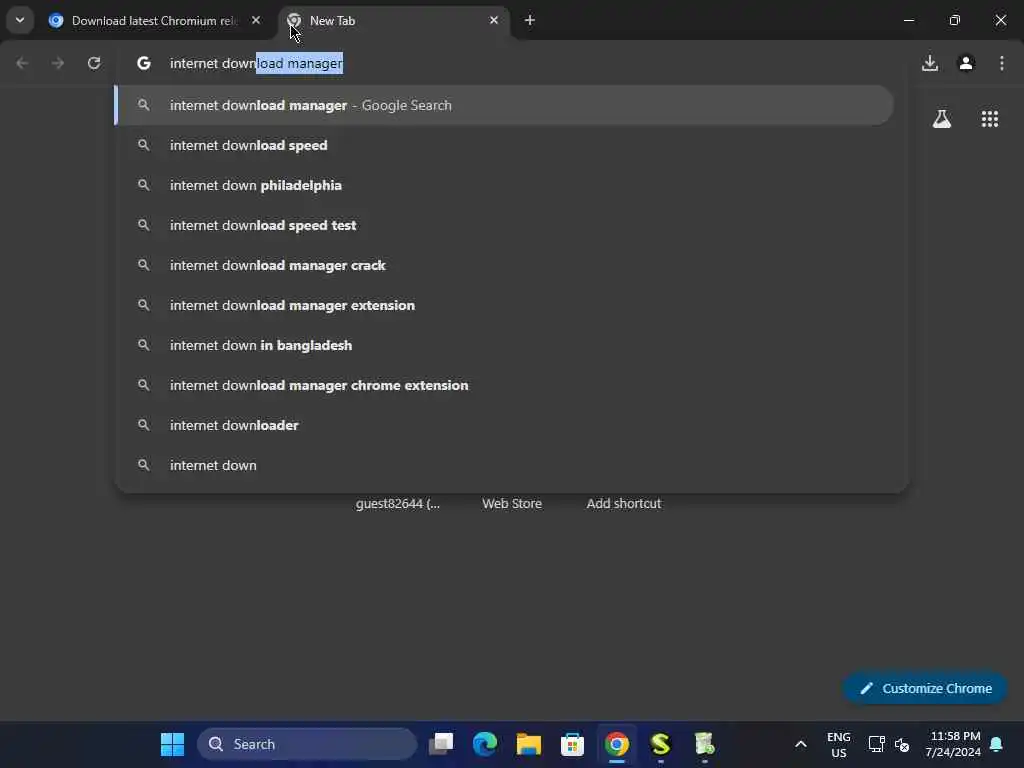
Task: Pick internet download manager chrome extension suggestion
Action: point(504,385)
